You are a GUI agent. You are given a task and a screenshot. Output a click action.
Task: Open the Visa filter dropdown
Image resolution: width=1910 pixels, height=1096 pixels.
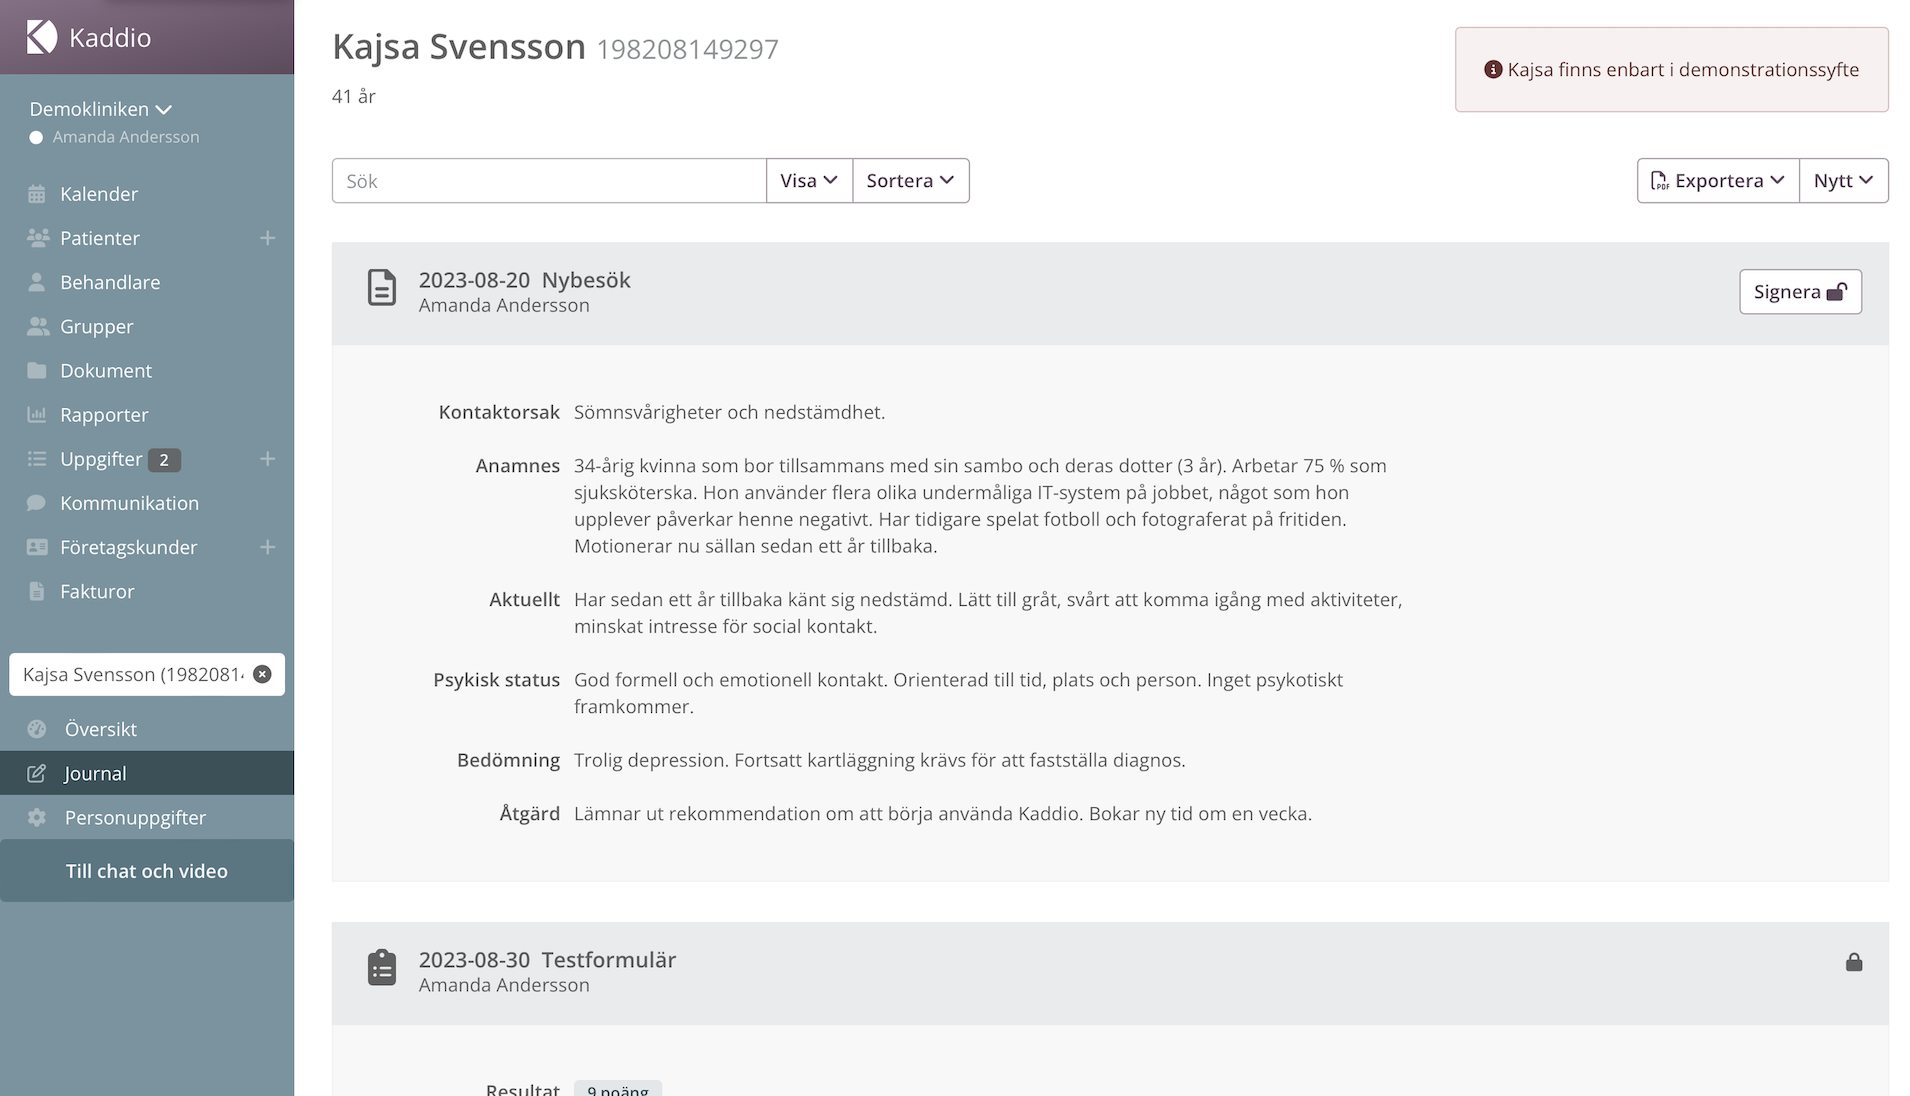click(x=808, y=181)
